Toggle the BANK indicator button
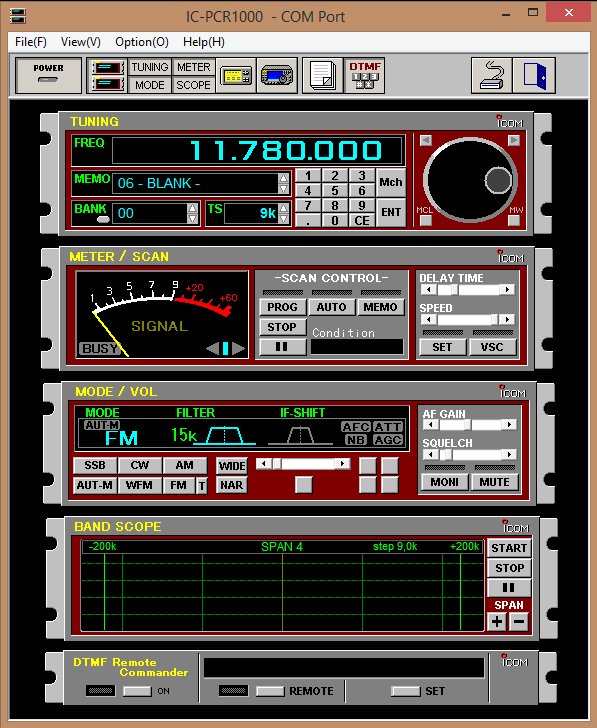 (x=103, y=219)
